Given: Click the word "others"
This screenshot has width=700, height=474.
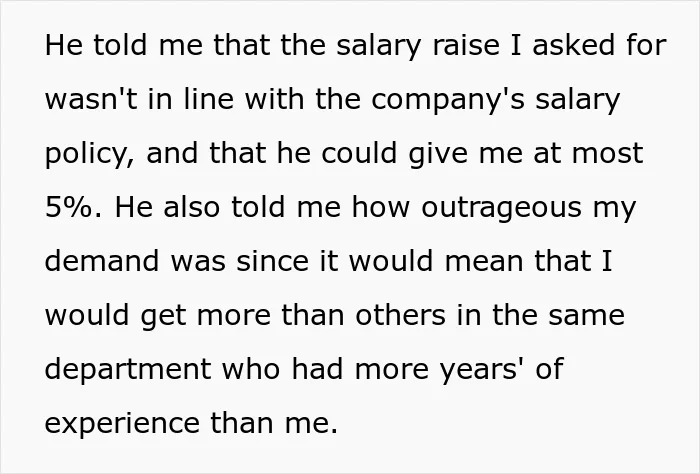Looking at the screenshot, I should tap(400, 316).
